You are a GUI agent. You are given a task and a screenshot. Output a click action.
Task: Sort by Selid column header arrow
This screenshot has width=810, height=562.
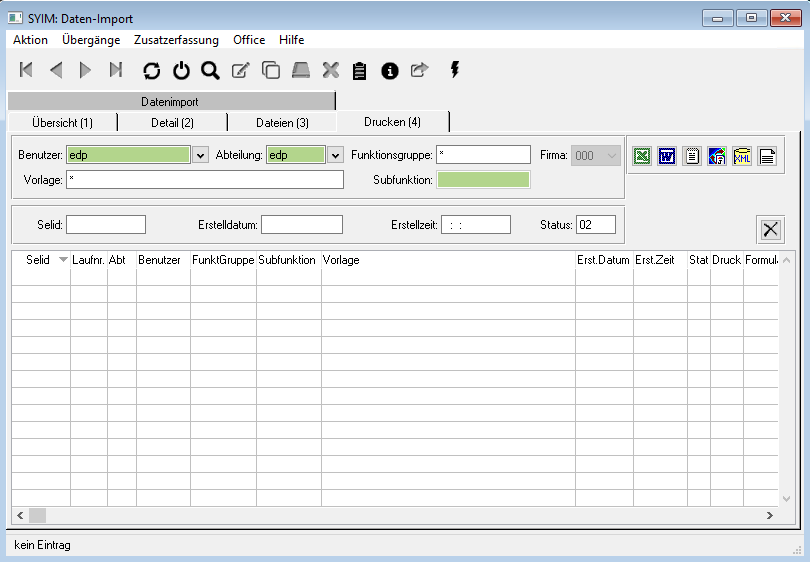(x=64, y=260)
